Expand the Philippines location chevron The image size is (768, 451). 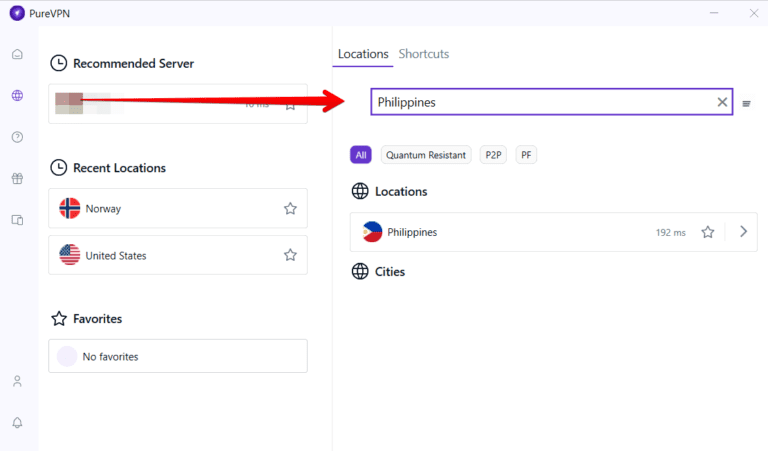743,232
